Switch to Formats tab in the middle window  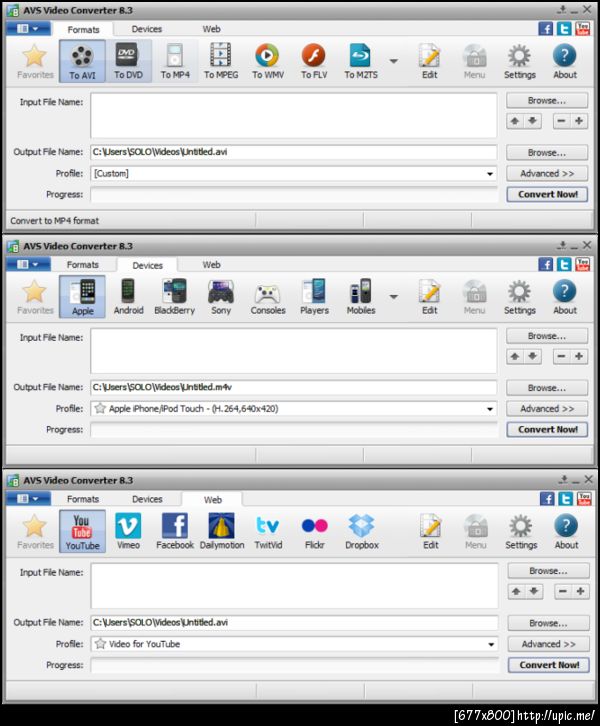point(82,265)
